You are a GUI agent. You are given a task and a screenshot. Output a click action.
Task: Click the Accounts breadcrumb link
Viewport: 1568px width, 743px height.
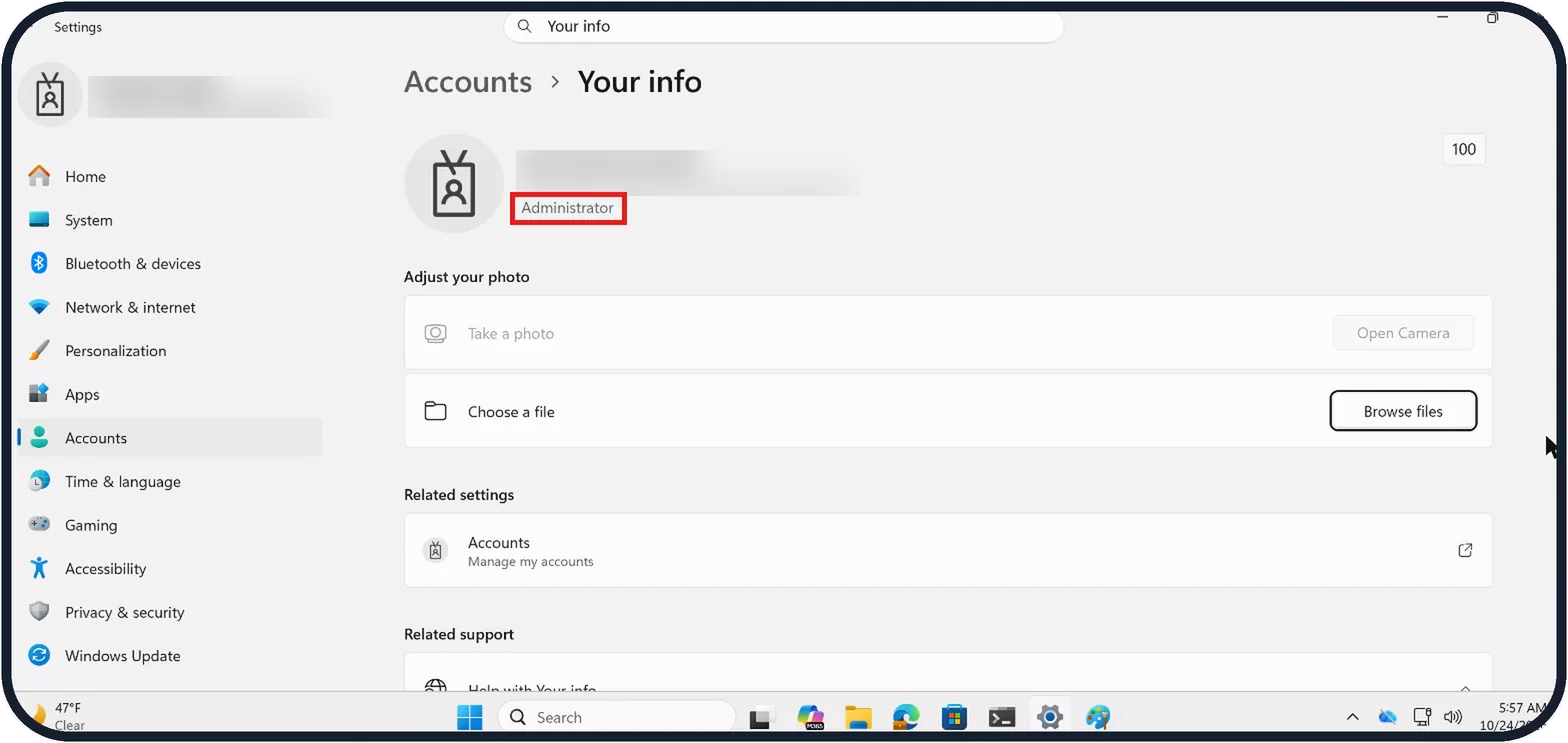click(x=468, y=81)
